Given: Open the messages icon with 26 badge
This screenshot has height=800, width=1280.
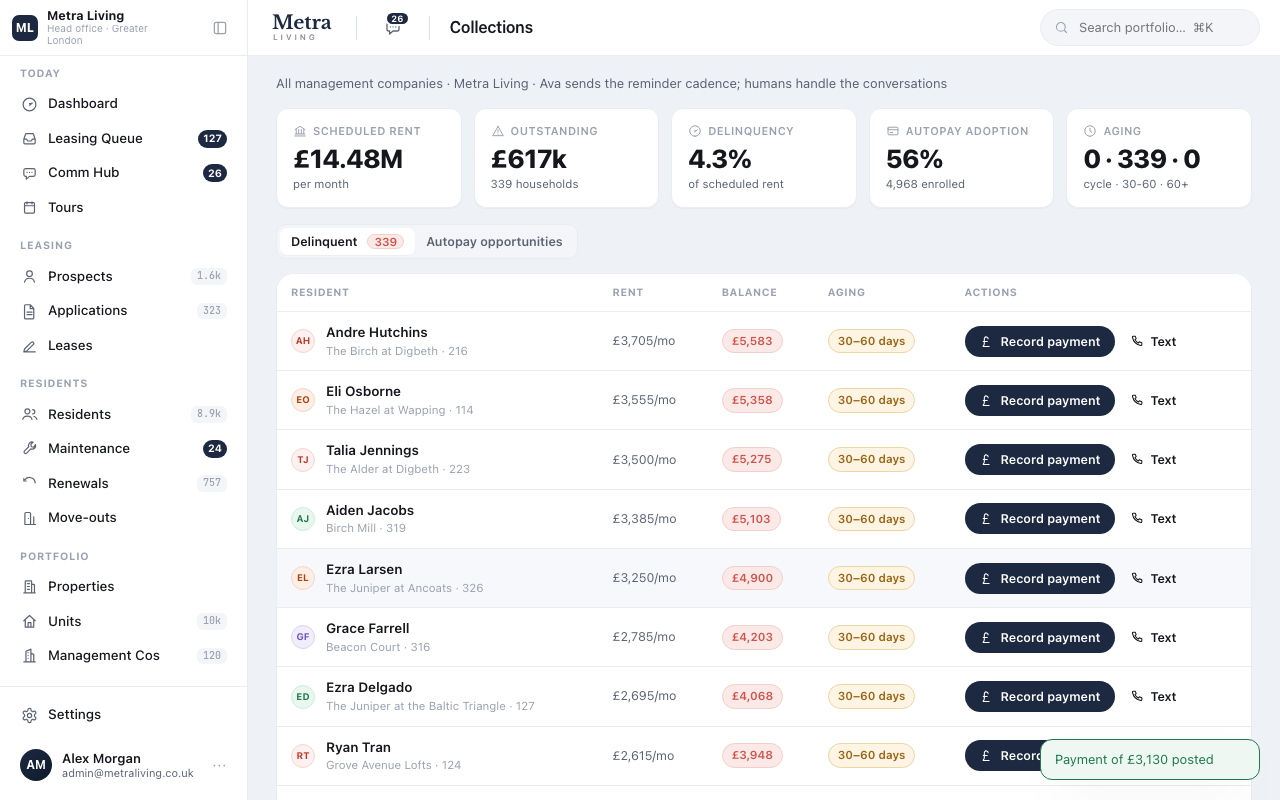Looking at the screenshot, I should tap(394, 27).
